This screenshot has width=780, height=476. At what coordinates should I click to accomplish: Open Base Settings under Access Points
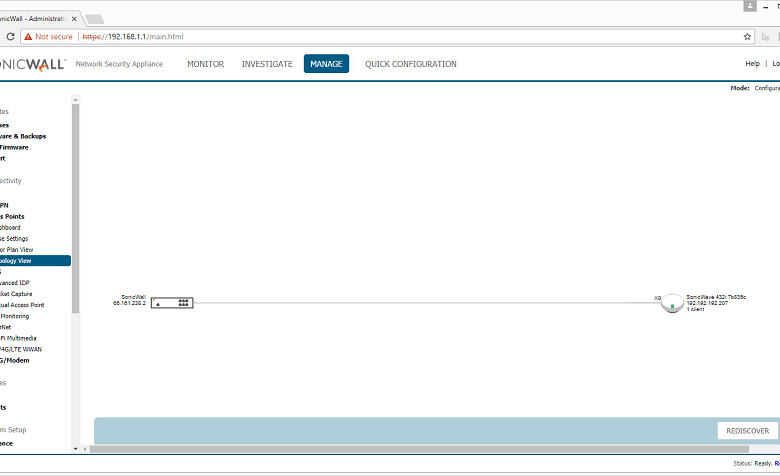click(14, 238)
